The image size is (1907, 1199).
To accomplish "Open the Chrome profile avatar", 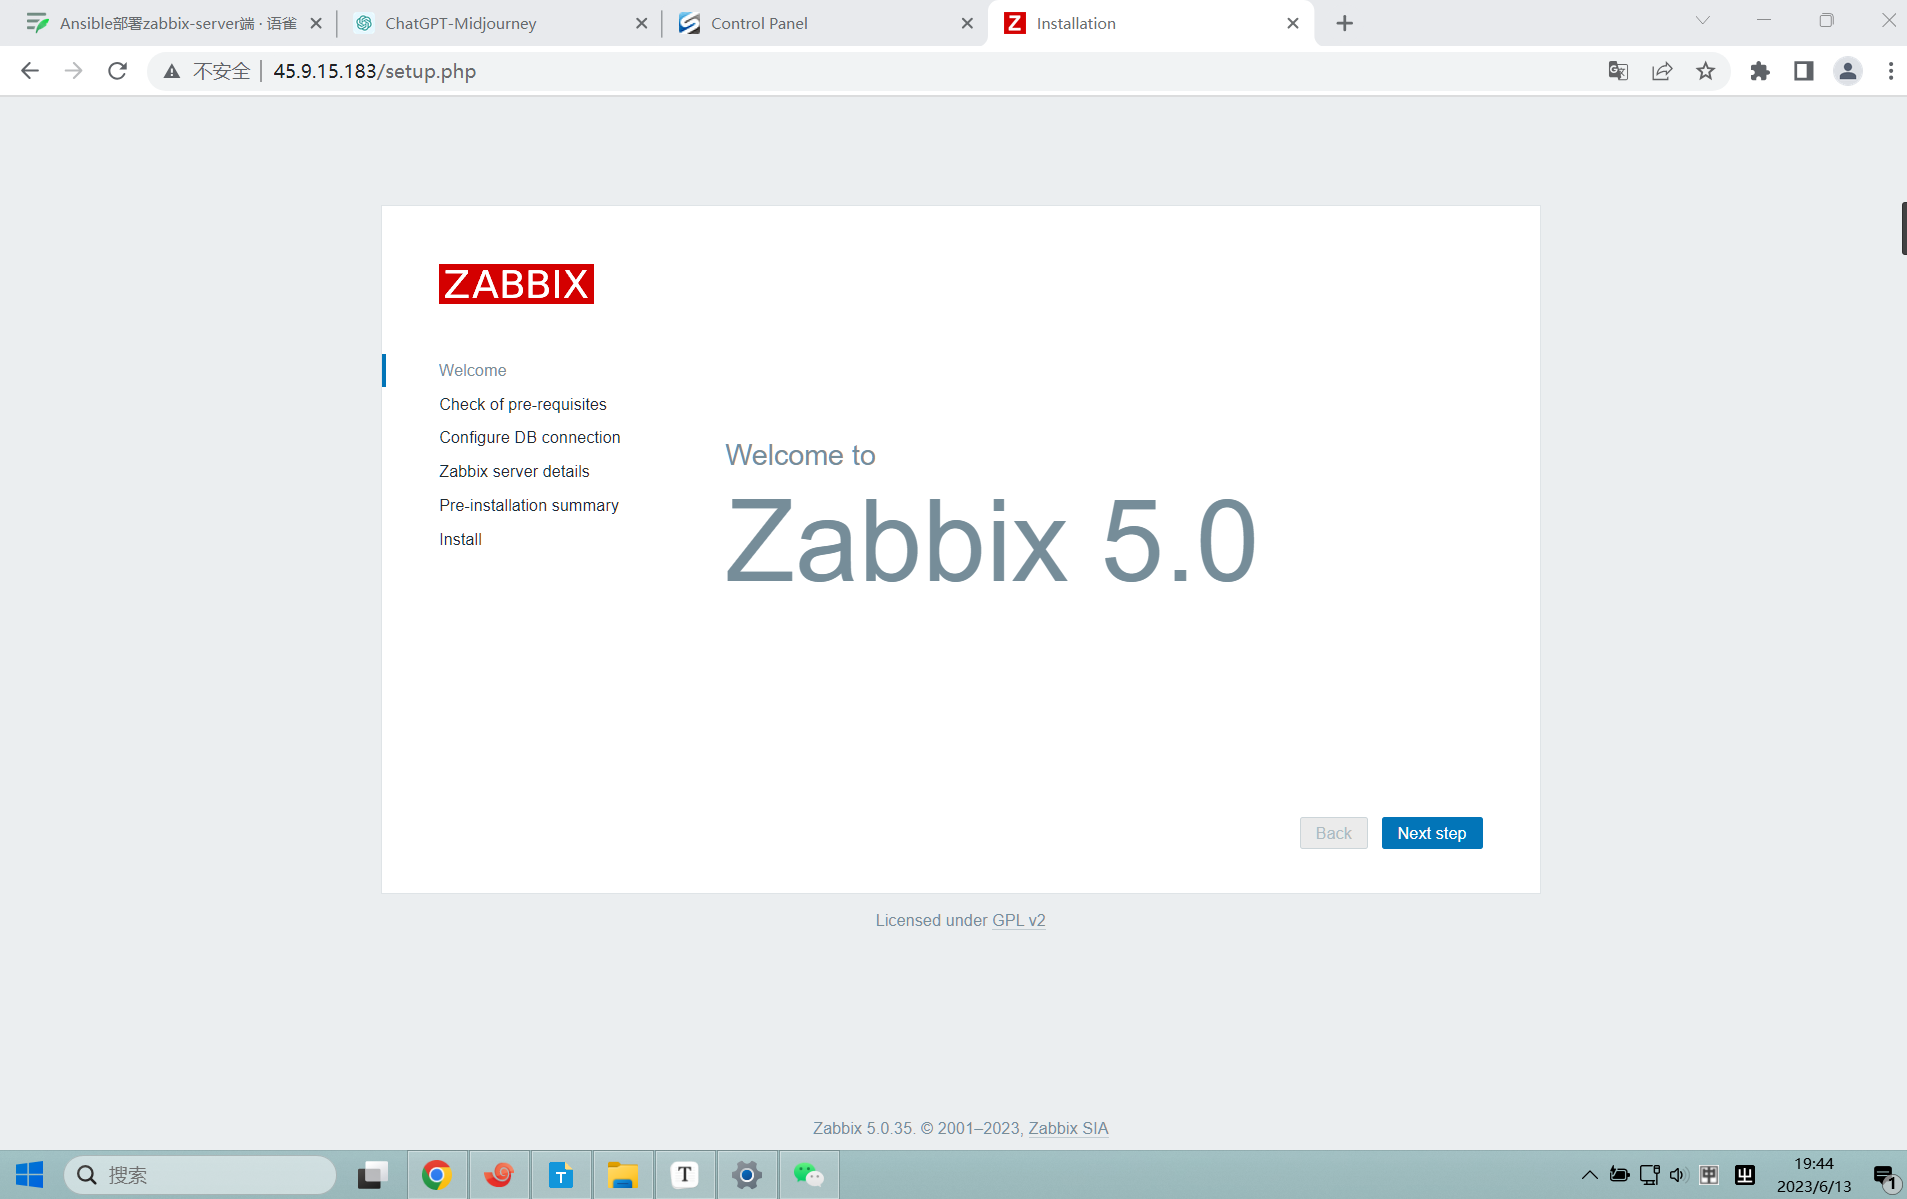I will point(1848,71).
